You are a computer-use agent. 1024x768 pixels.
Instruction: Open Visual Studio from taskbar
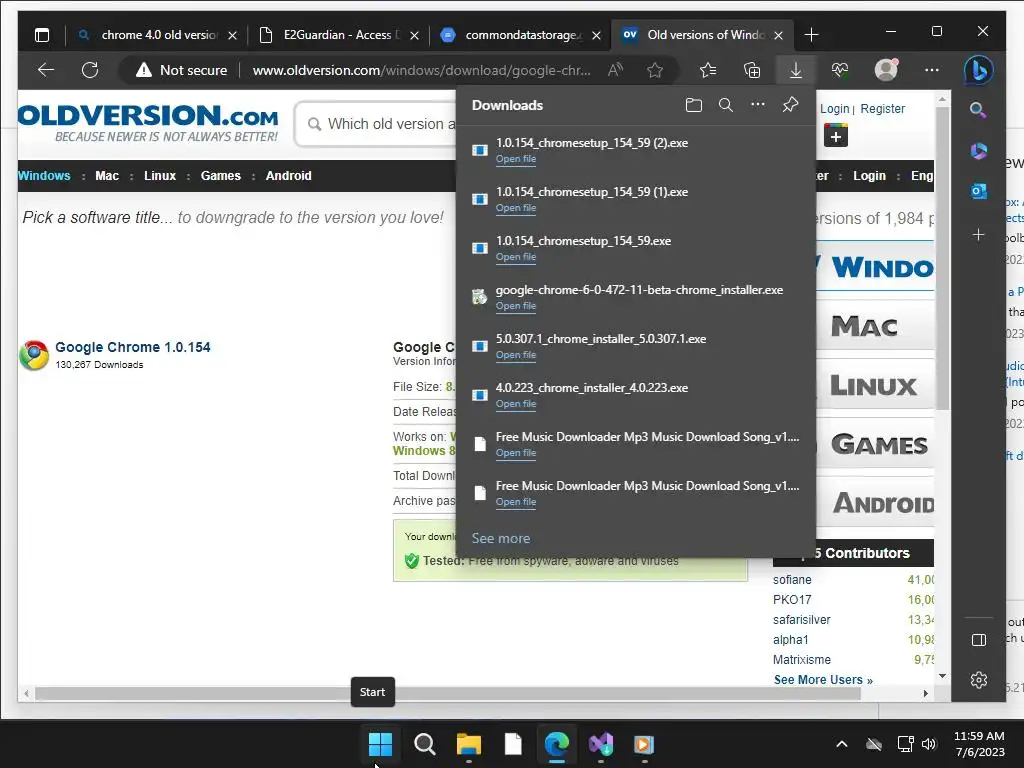pos(601,744)
